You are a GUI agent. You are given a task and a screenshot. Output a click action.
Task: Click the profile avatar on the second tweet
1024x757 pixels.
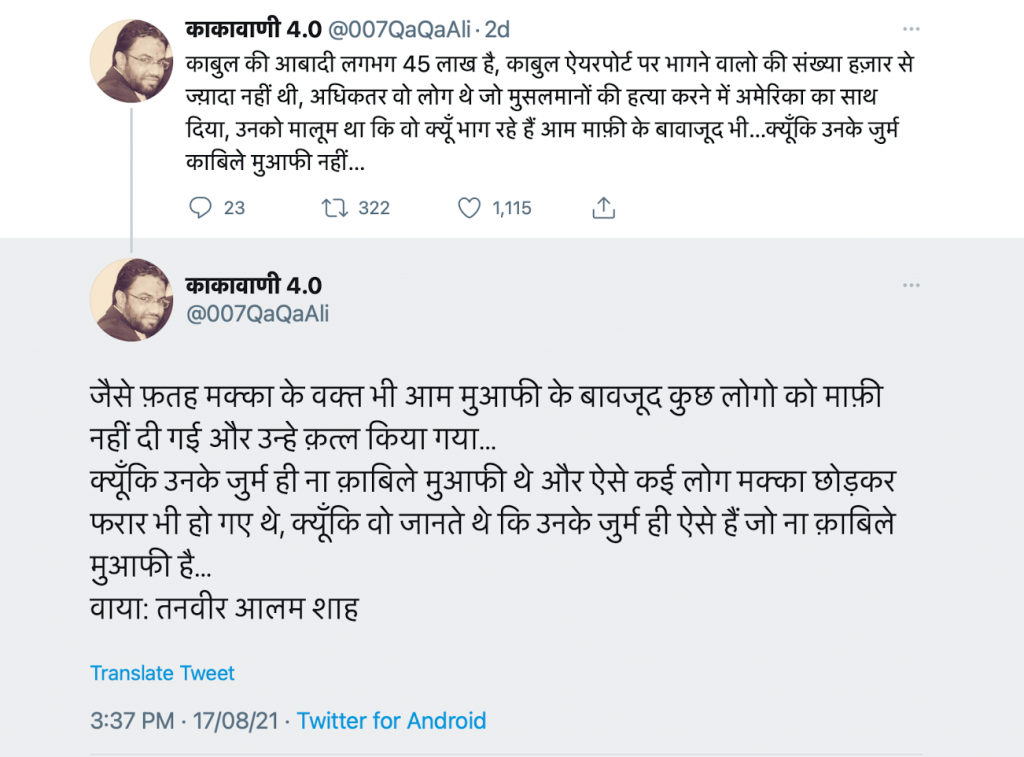[133, 300]
